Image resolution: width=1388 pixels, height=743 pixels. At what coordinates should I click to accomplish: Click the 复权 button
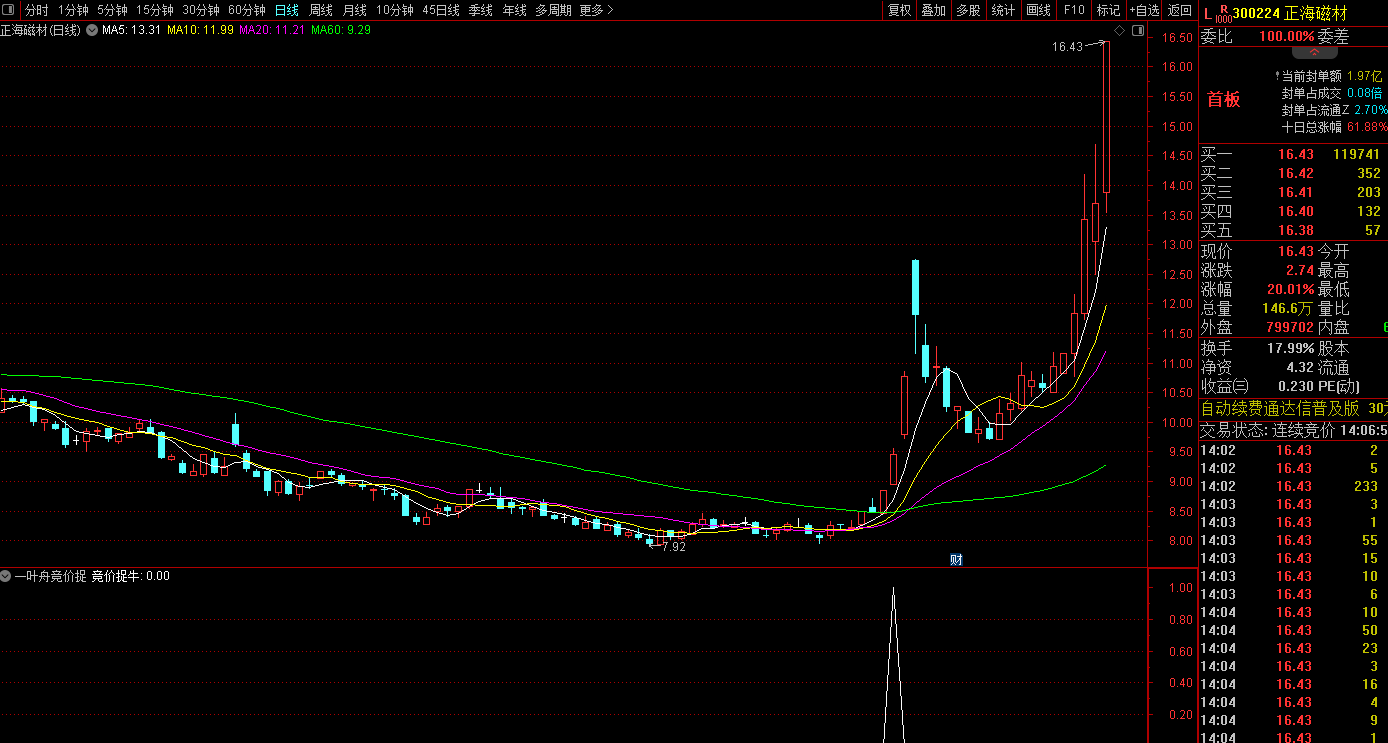(x=900, y=10)
